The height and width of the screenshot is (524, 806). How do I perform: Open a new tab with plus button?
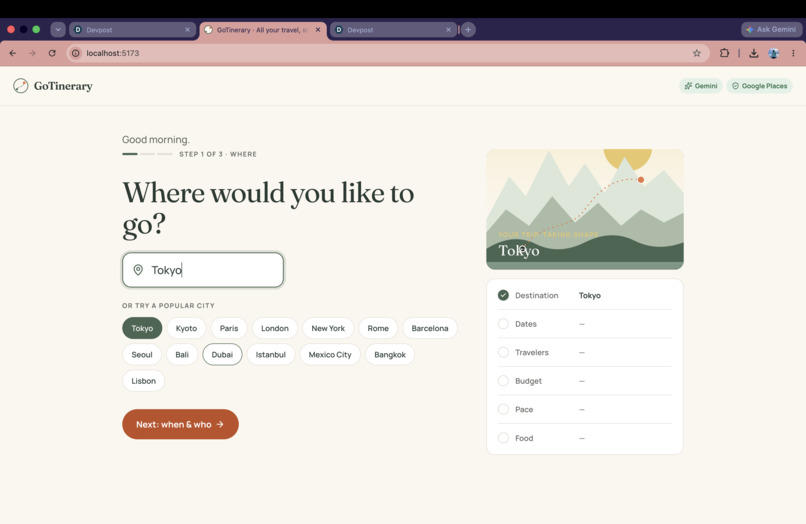[468, 30]
